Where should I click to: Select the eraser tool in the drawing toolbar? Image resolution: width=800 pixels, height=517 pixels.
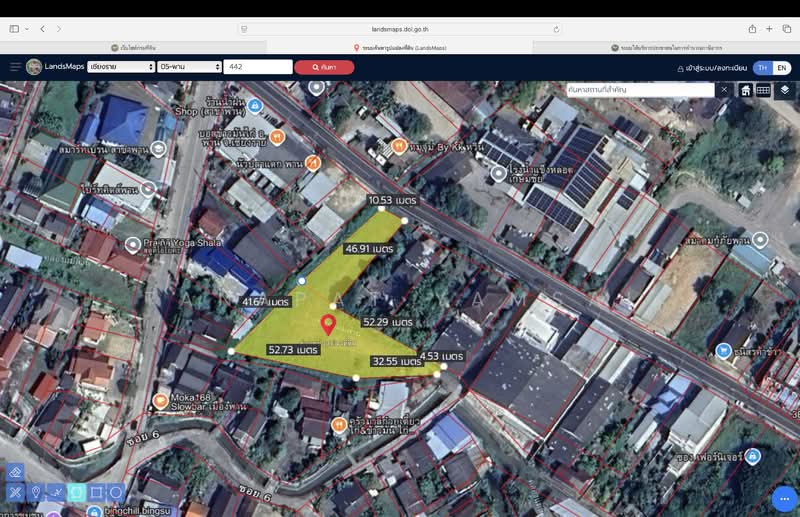coord(15,471)
